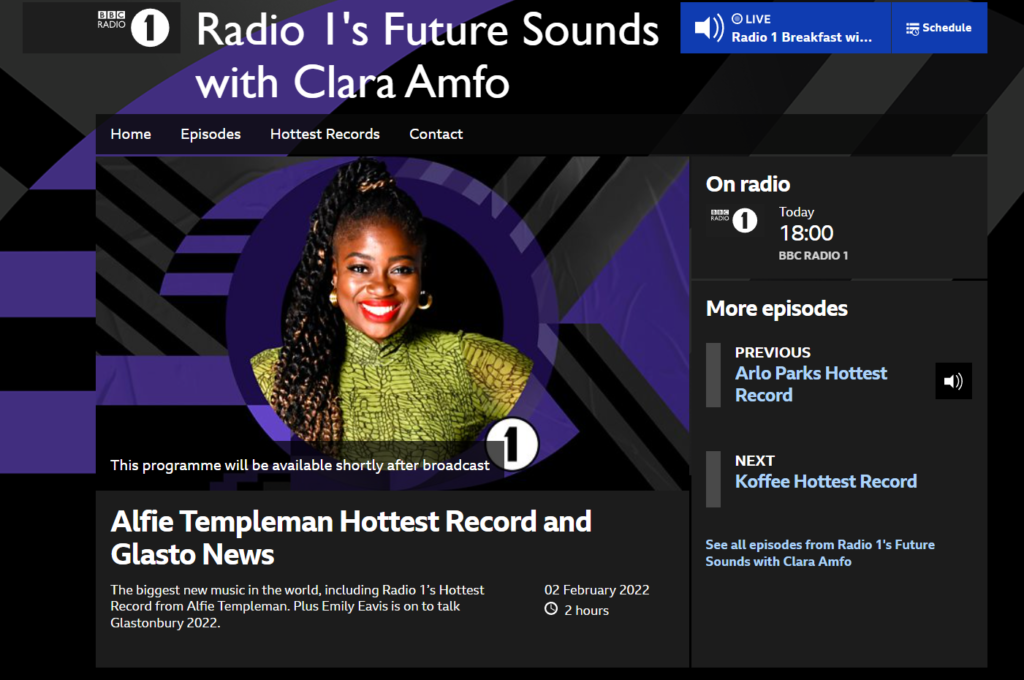The height and width of the screenshot is (680, 1024).
Task: Click the BBC RADIO 1 broadcast label
Action: [813, 255]
